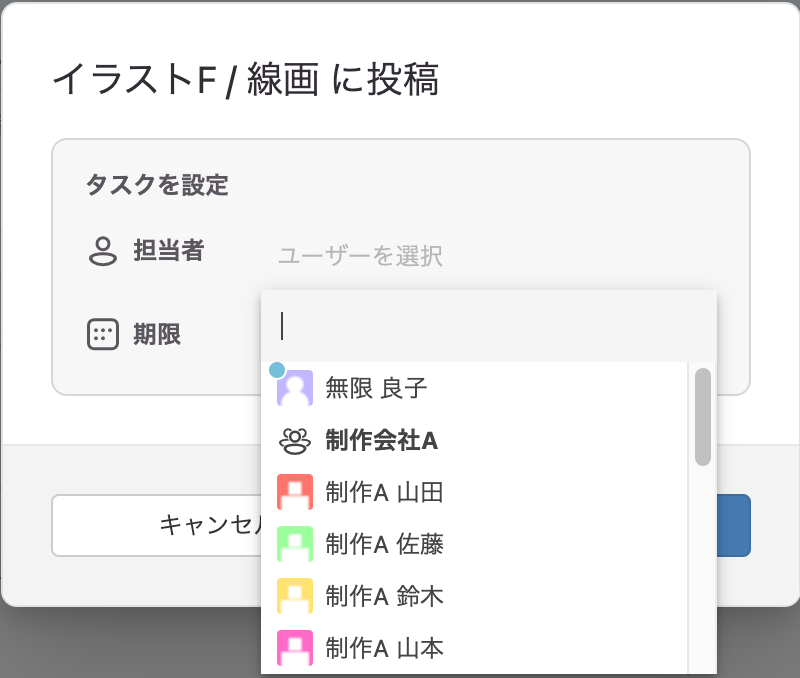The height and width of the screenshot is (678, 800).
Task: Click 制作A 山田's red avatar icon
Action: click(x=295, y=492)
